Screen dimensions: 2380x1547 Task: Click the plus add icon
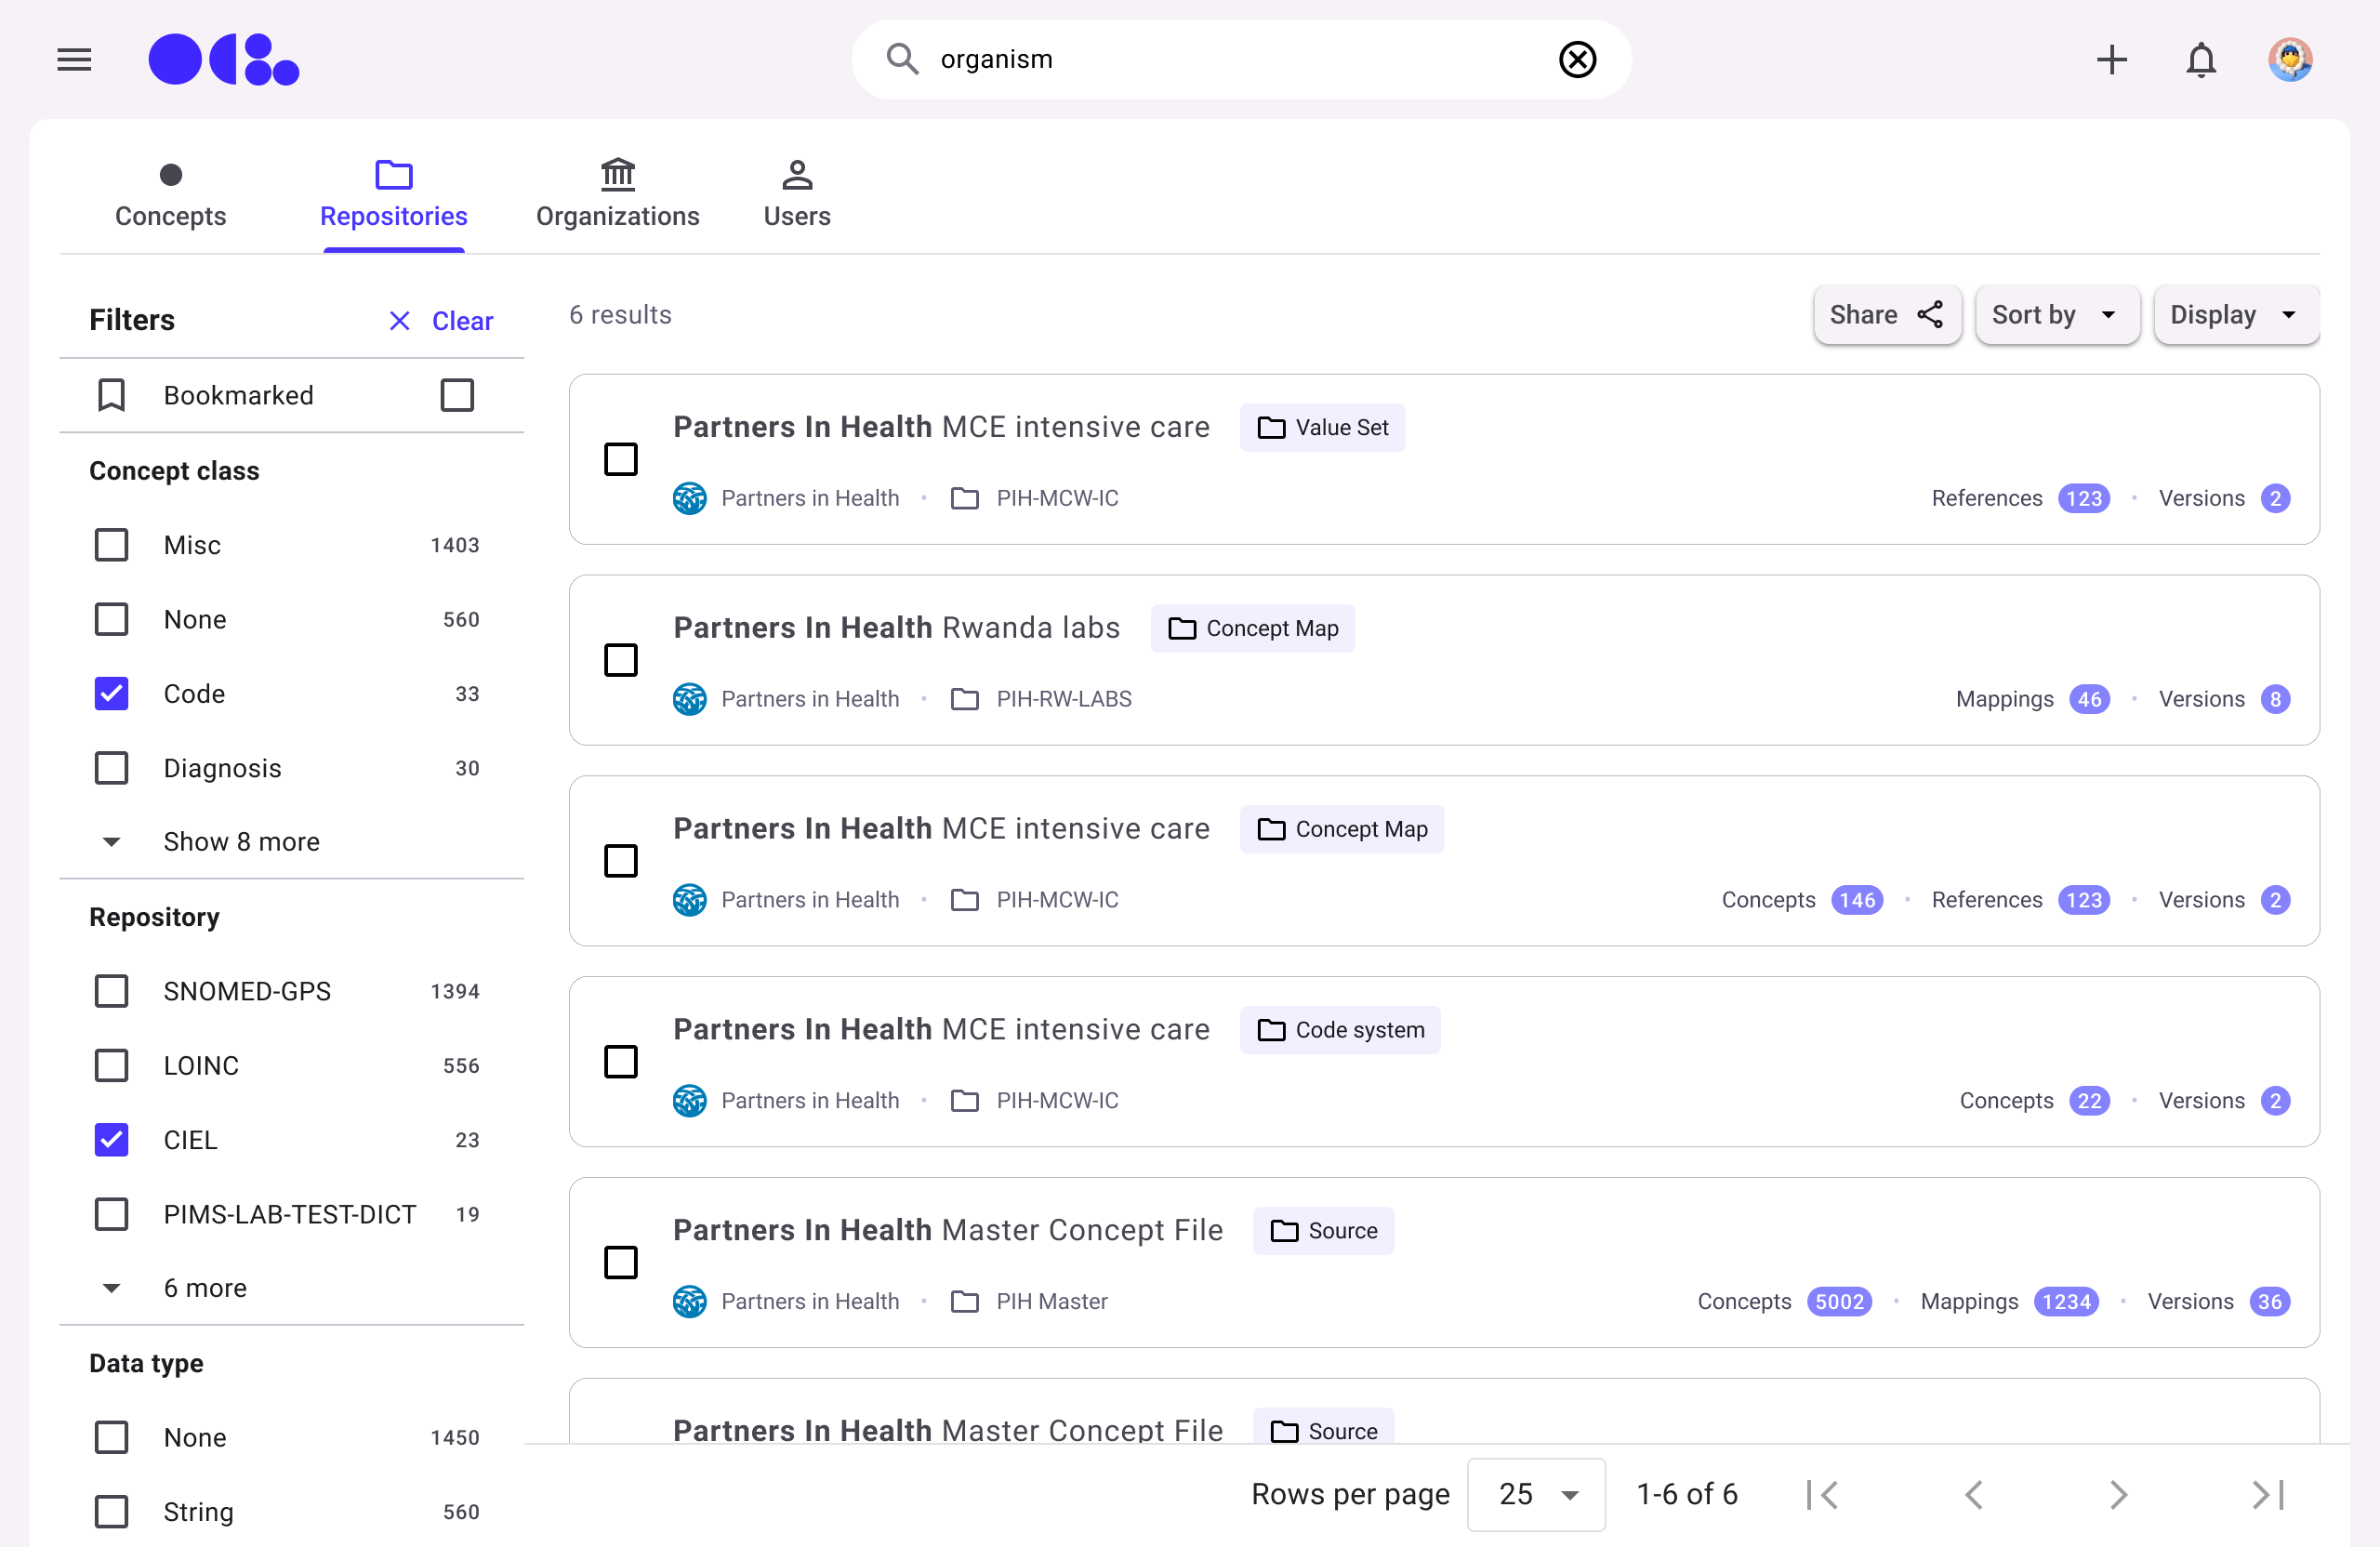2111,60
